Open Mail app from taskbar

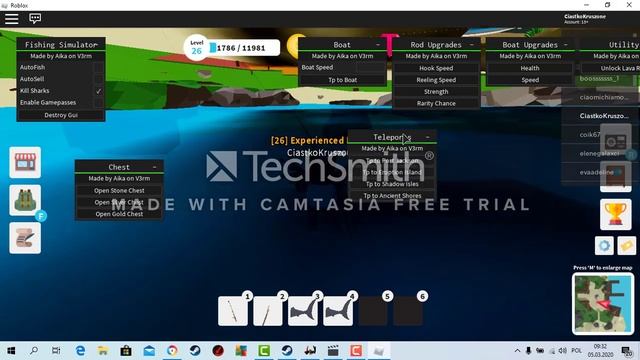(x=149, y=351)
